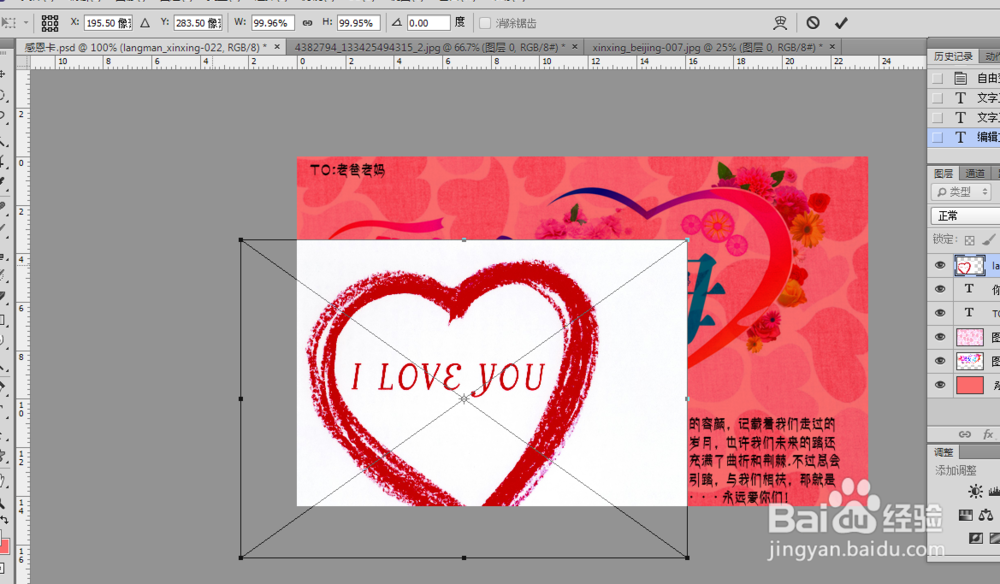Click the link layers chain icon
This screenshot has width=1000, height=584.
point(965,434)
